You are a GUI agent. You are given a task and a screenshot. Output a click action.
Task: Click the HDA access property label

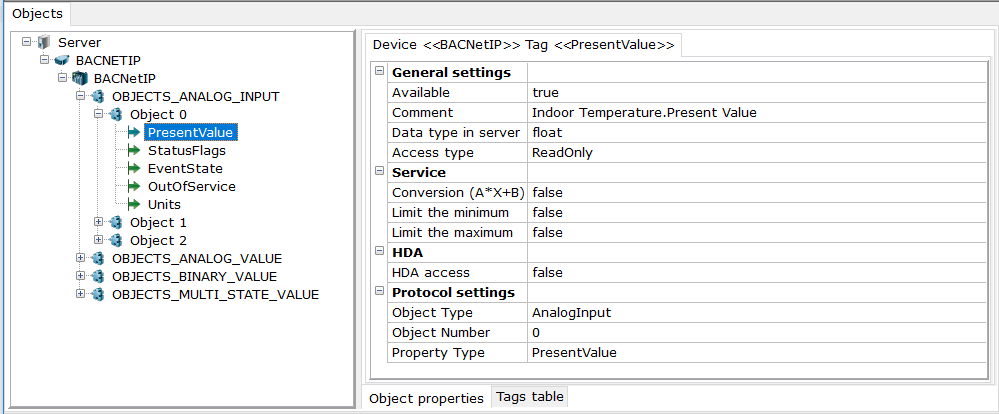pyautogui.click(x=431, y=273)
